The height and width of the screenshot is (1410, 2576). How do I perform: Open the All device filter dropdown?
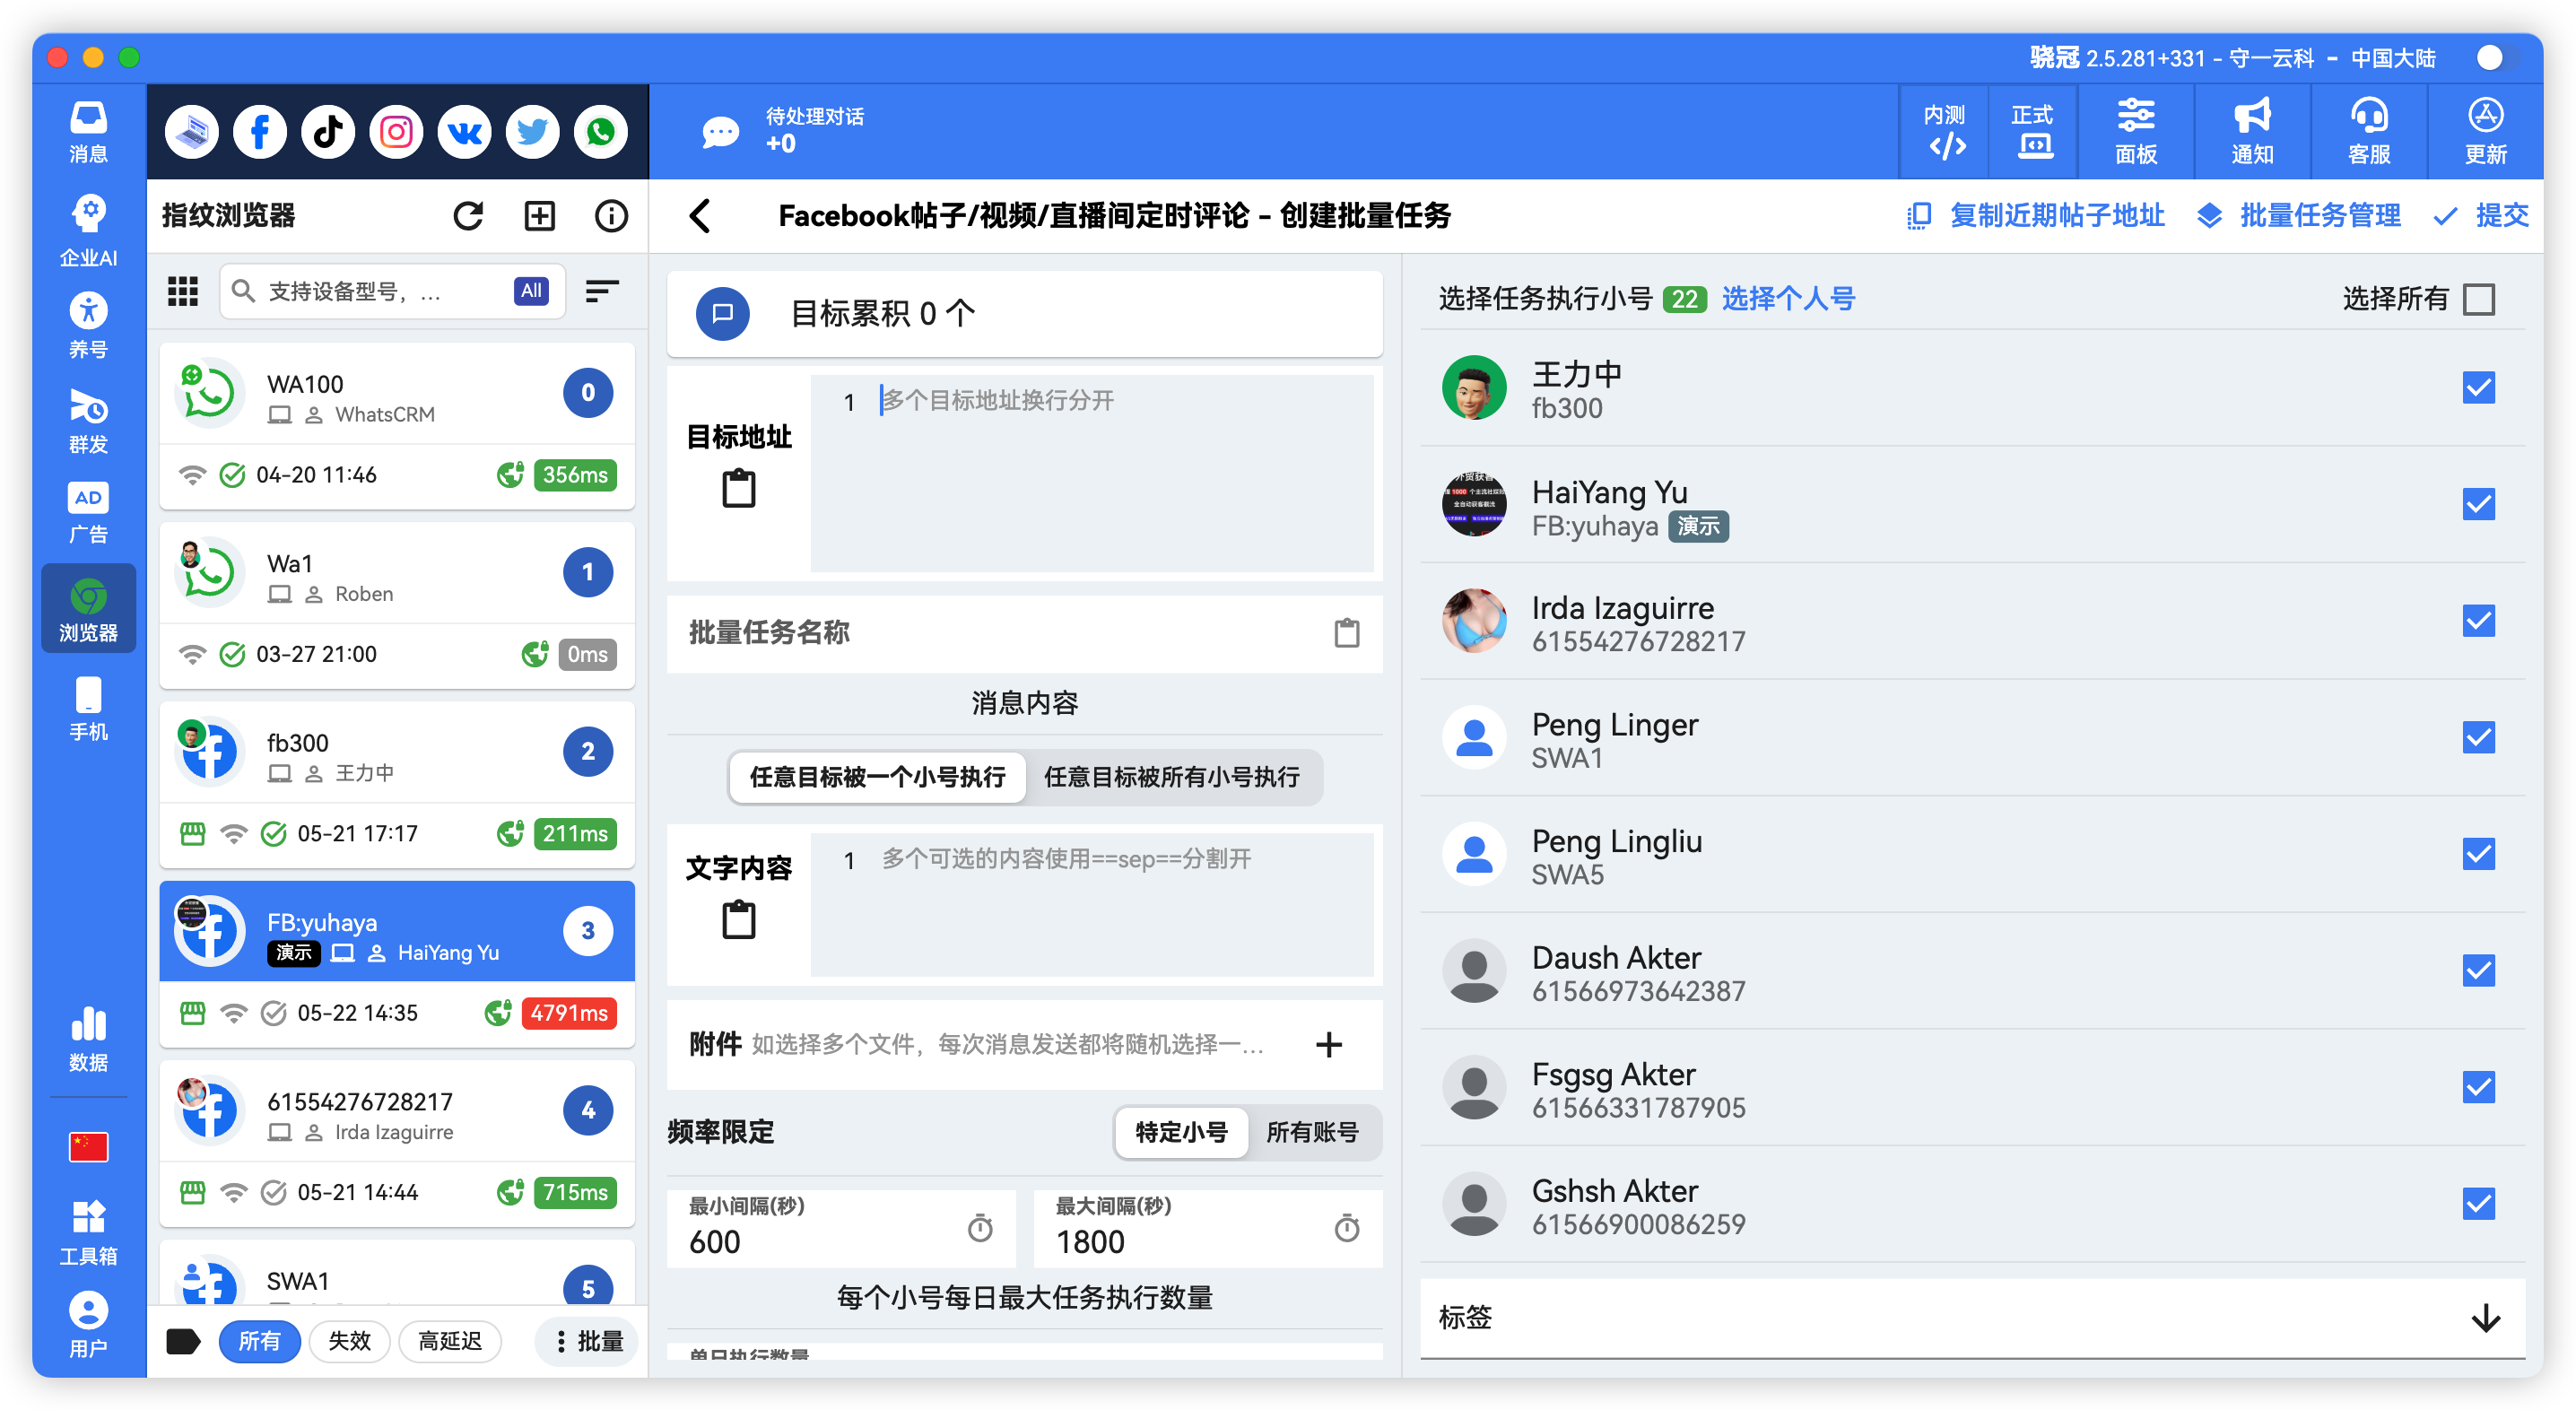coord(530,291)
